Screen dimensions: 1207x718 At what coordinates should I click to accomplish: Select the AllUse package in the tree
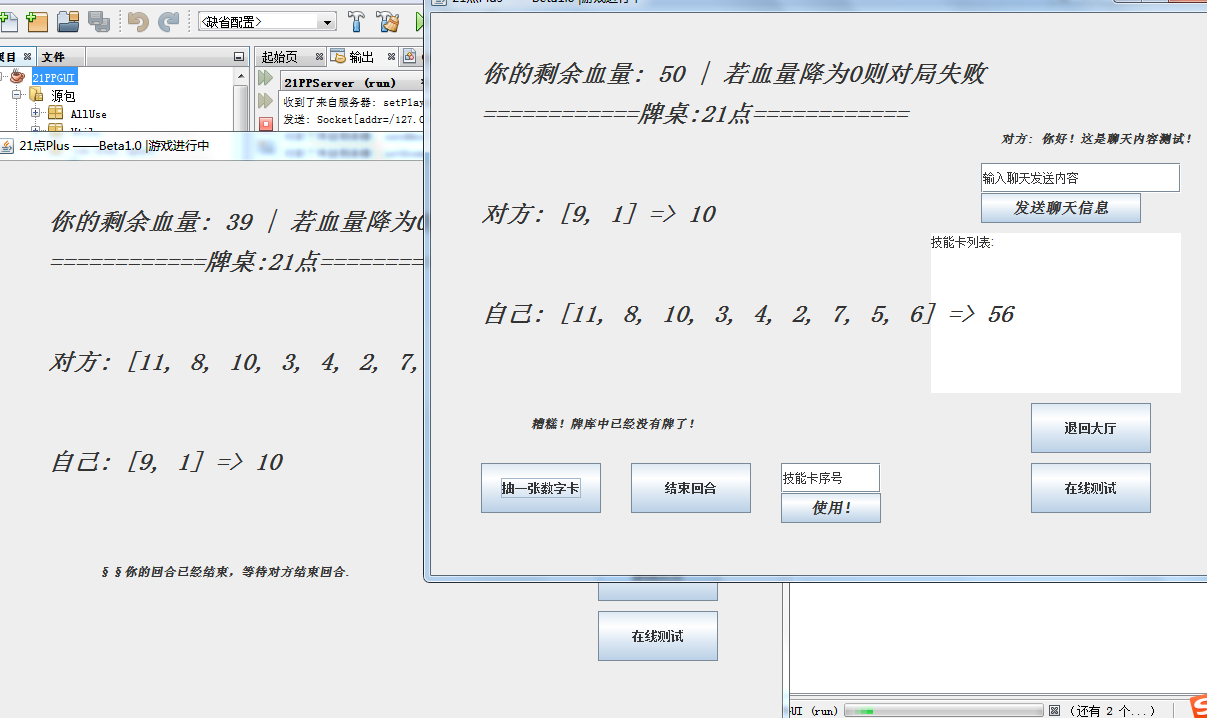(88, 114)
